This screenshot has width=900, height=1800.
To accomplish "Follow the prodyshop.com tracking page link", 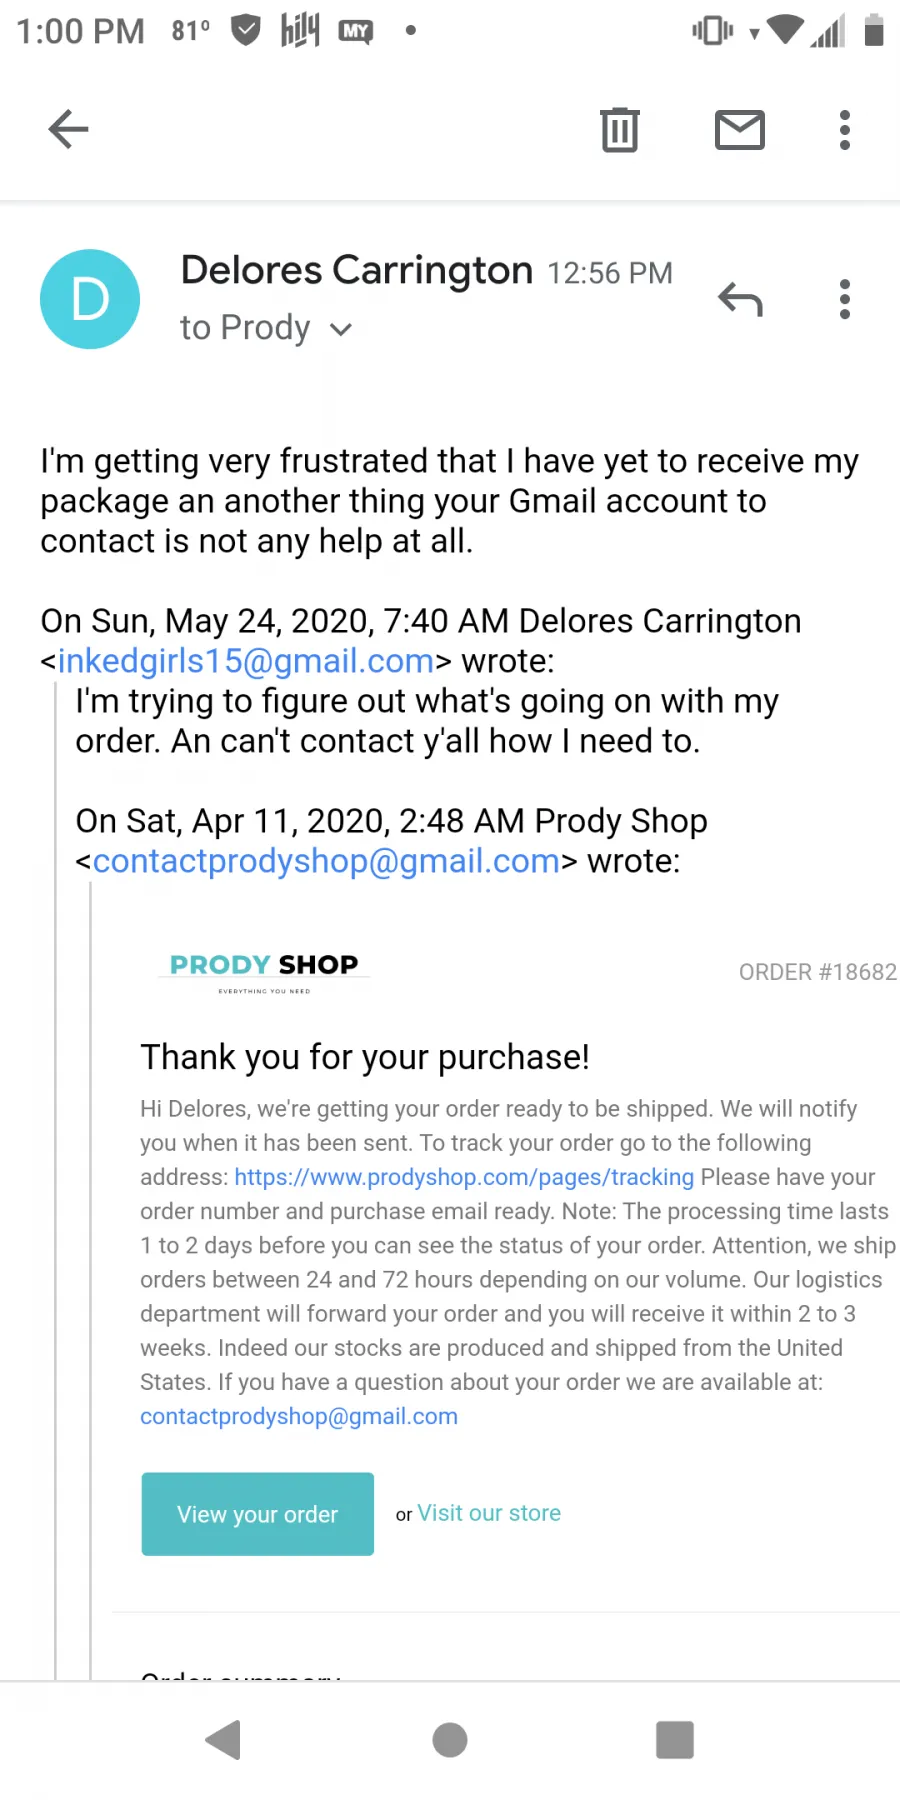I will [x=464, y=1177].
